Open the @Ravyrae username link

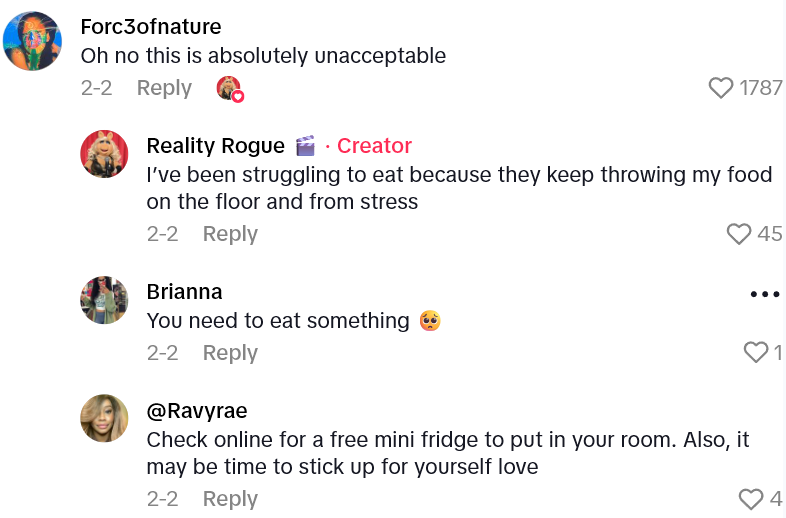pos(197,411)
